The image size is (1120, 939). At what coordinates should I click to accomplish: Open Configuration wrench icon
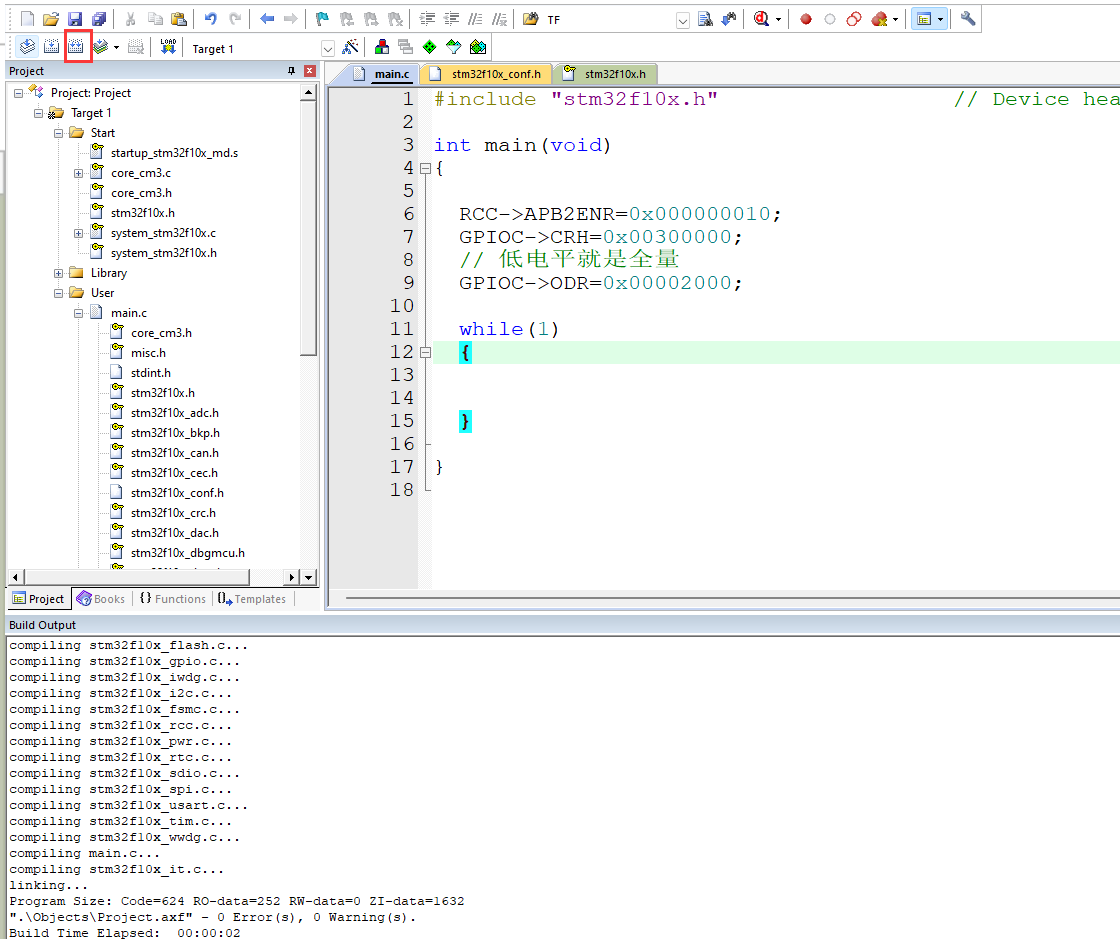(968, 19)
